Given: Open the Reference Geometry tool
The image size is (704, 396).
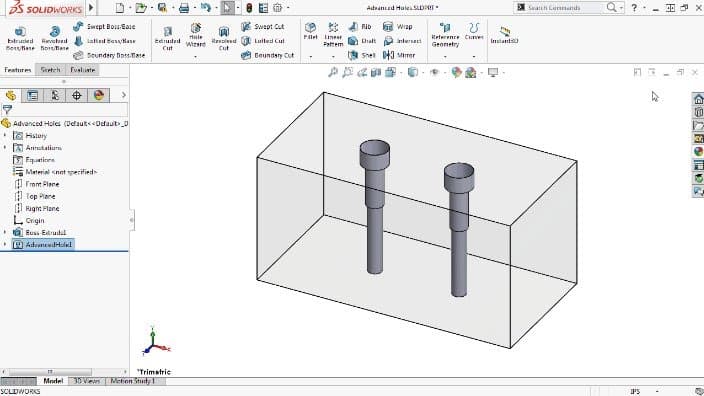Looking at the screenshot, I should click(445, 35).
